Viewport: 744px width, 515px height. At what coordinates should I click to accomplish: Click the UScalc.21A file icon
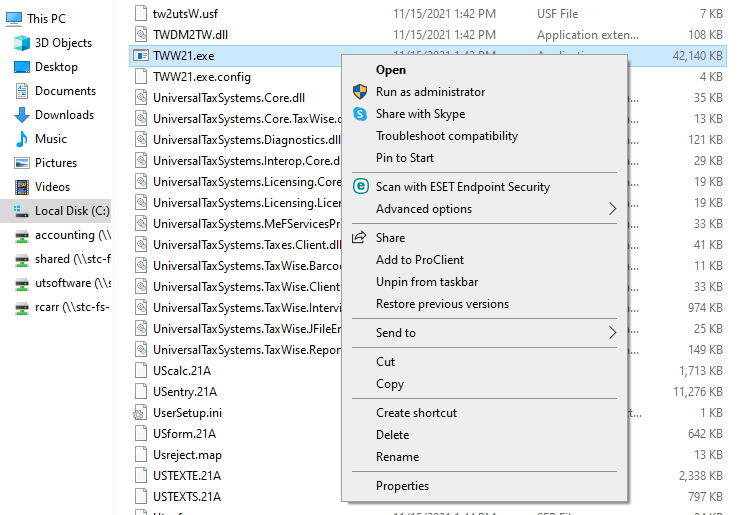(x=141, y=371)
